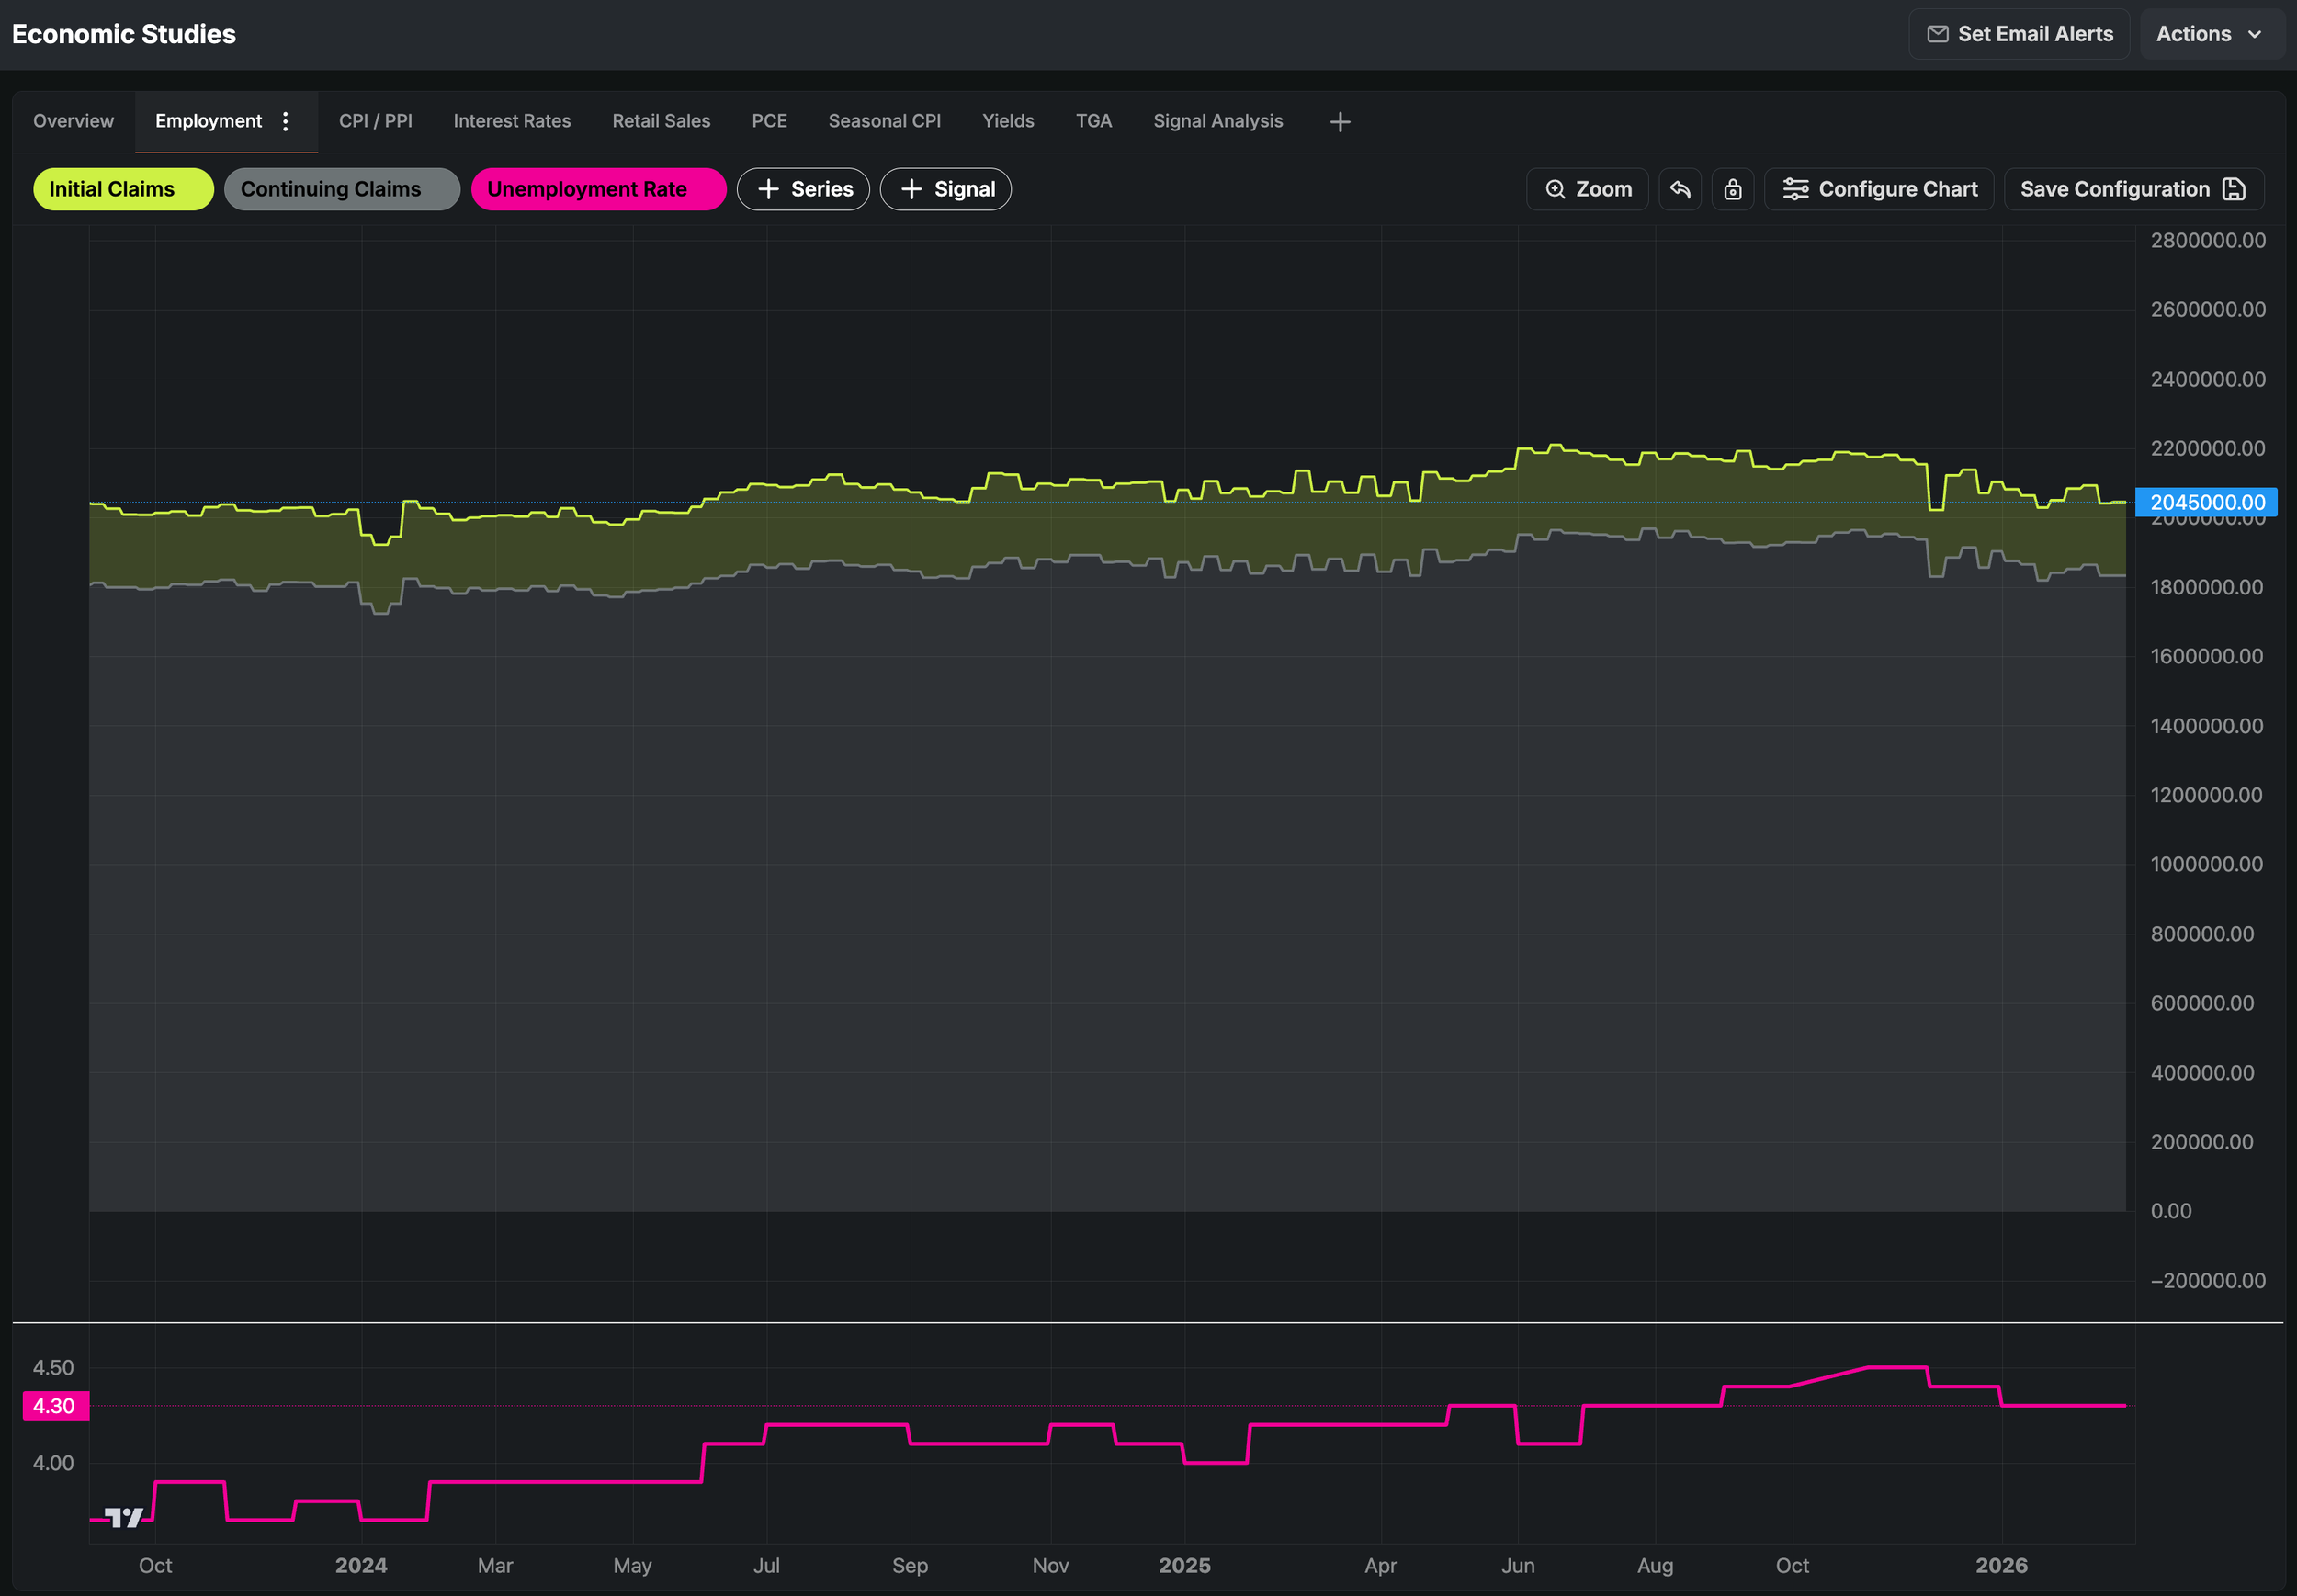Add a new tab with the plus icon
This screenshot has width=2297, height=1596.
tap(1340, 122)
